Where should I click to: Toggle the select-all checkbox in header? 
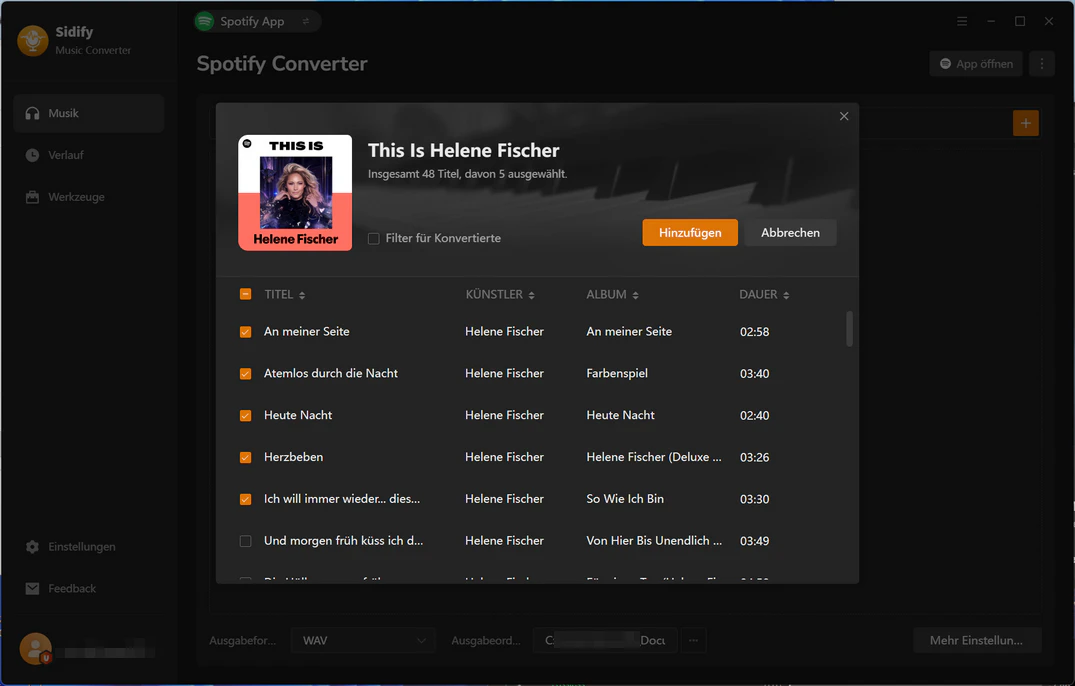(245, 294)
